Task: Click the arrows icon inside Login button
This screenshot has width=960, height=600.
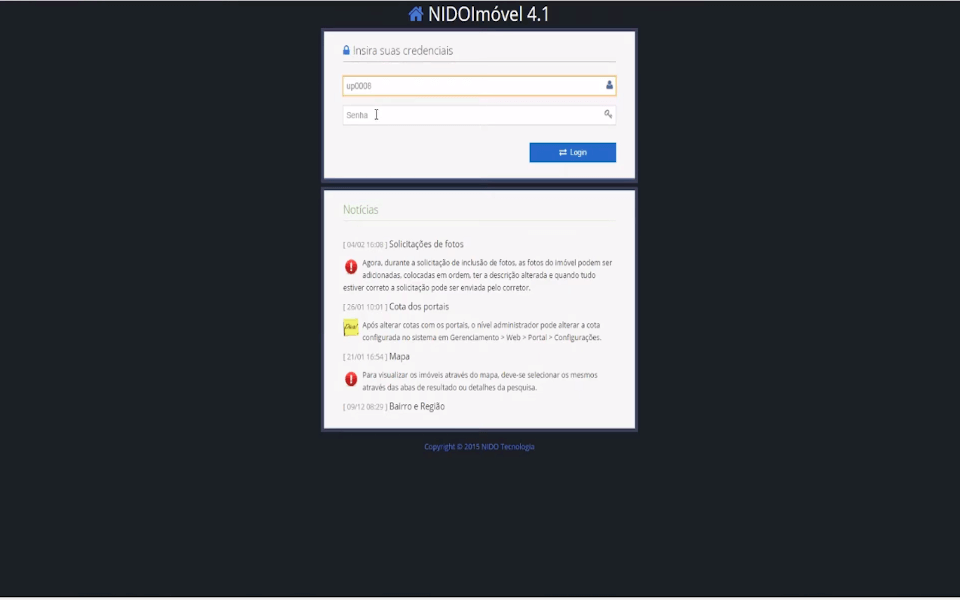Action: [x=563, y=152]
